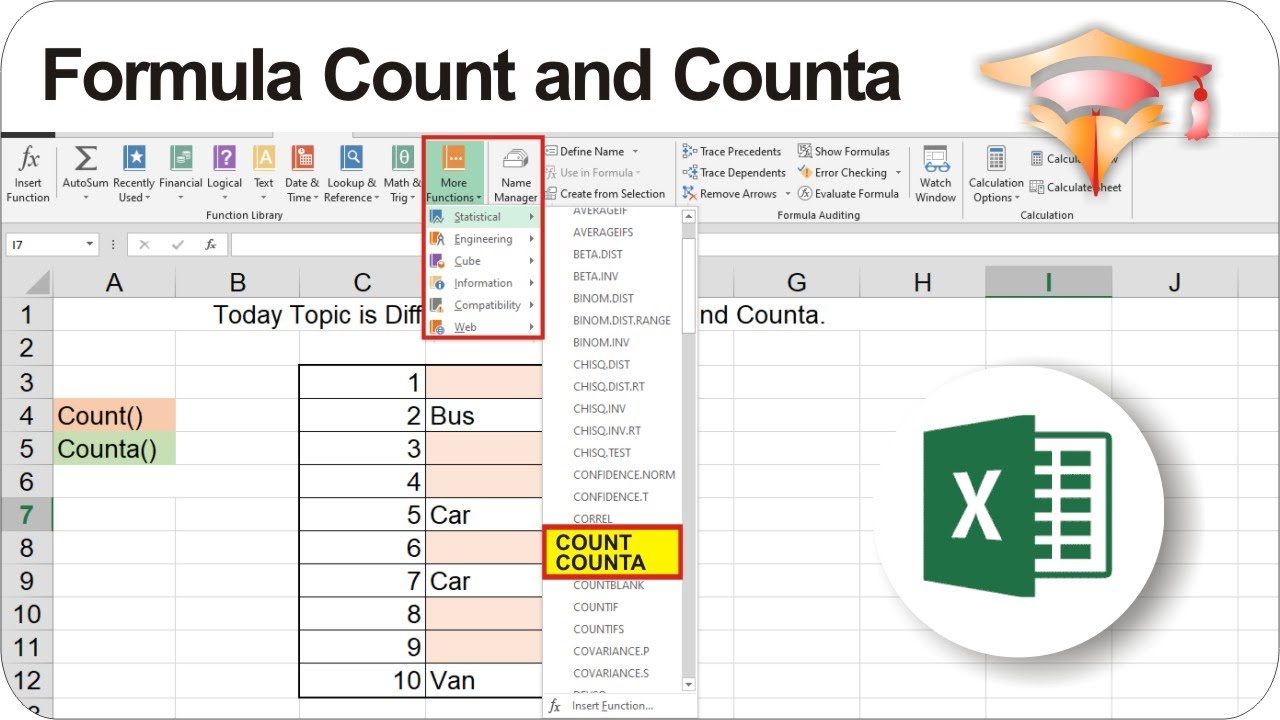Expand the Cube submenu

point(482,261)
